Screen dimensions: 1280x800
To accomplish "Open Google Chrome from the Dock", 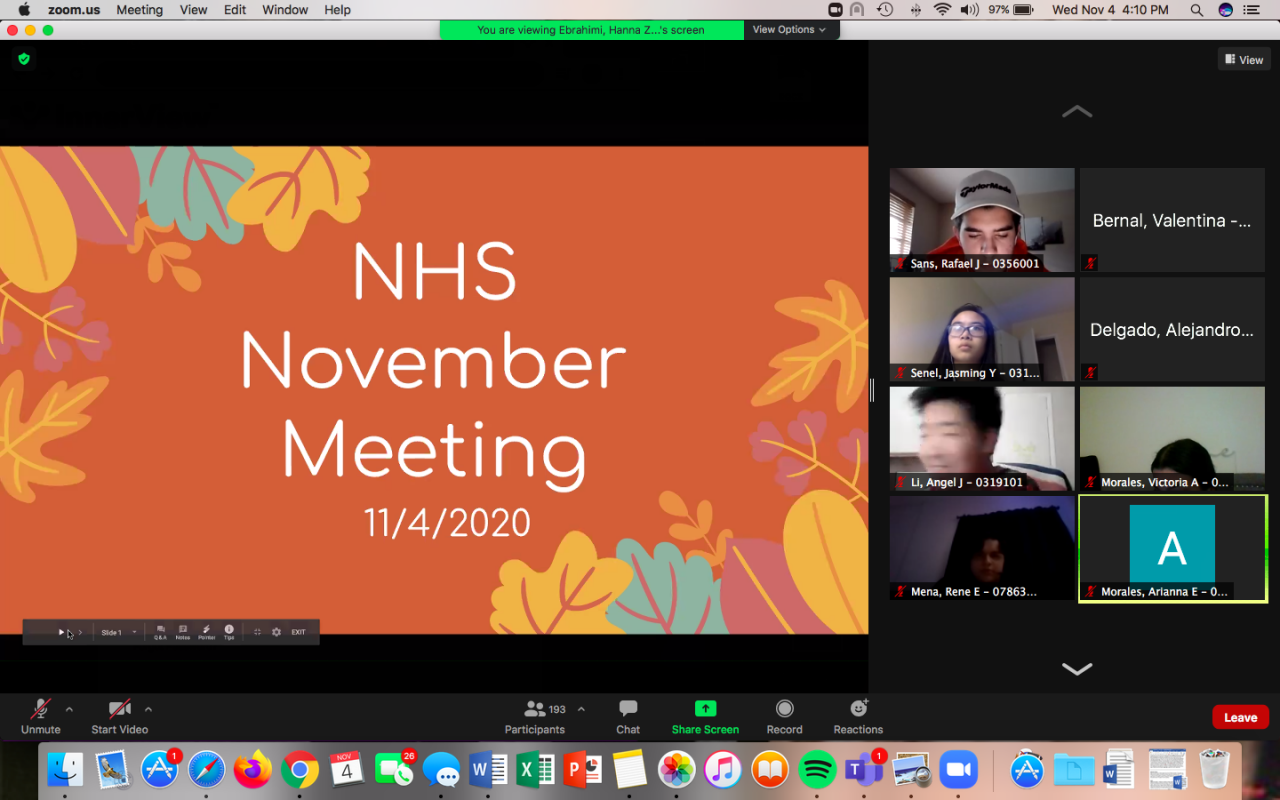I will pos(300,769).
